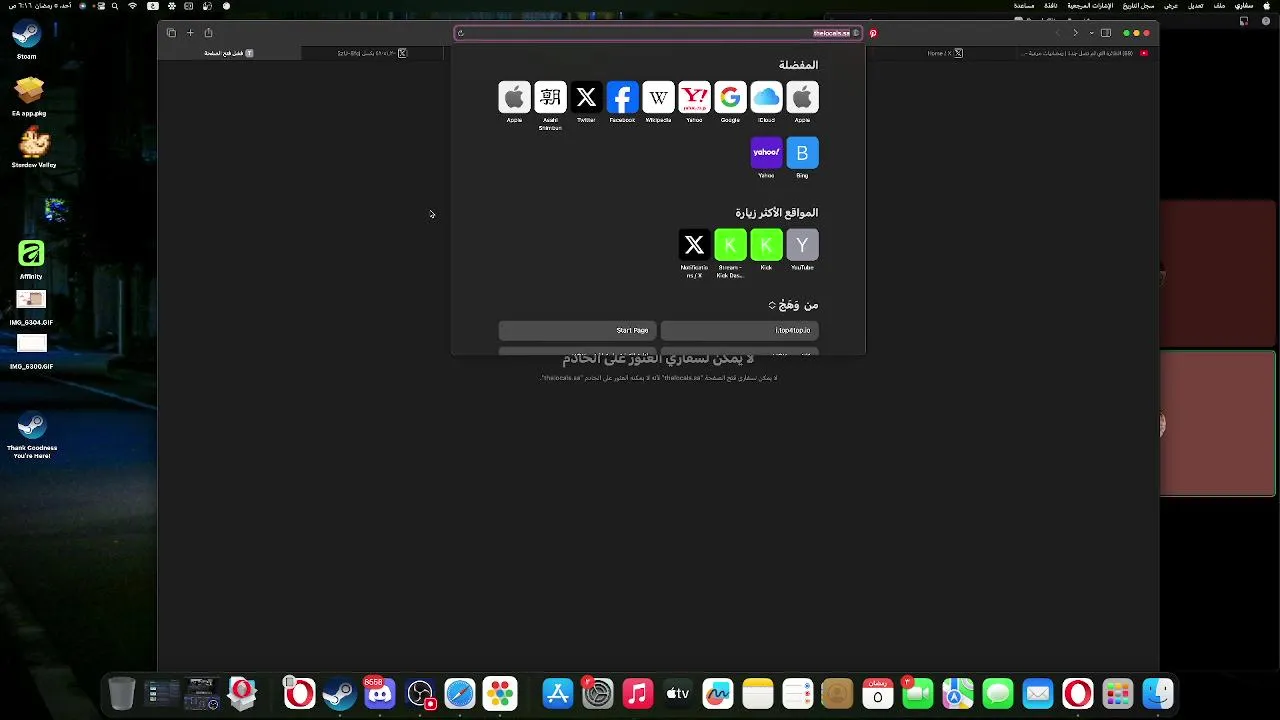This screenshot has height=720, width=1280.
Task: Open IMG_8304.GIF on the desktop
Action: pyautogui.click(x=31, y=301)
